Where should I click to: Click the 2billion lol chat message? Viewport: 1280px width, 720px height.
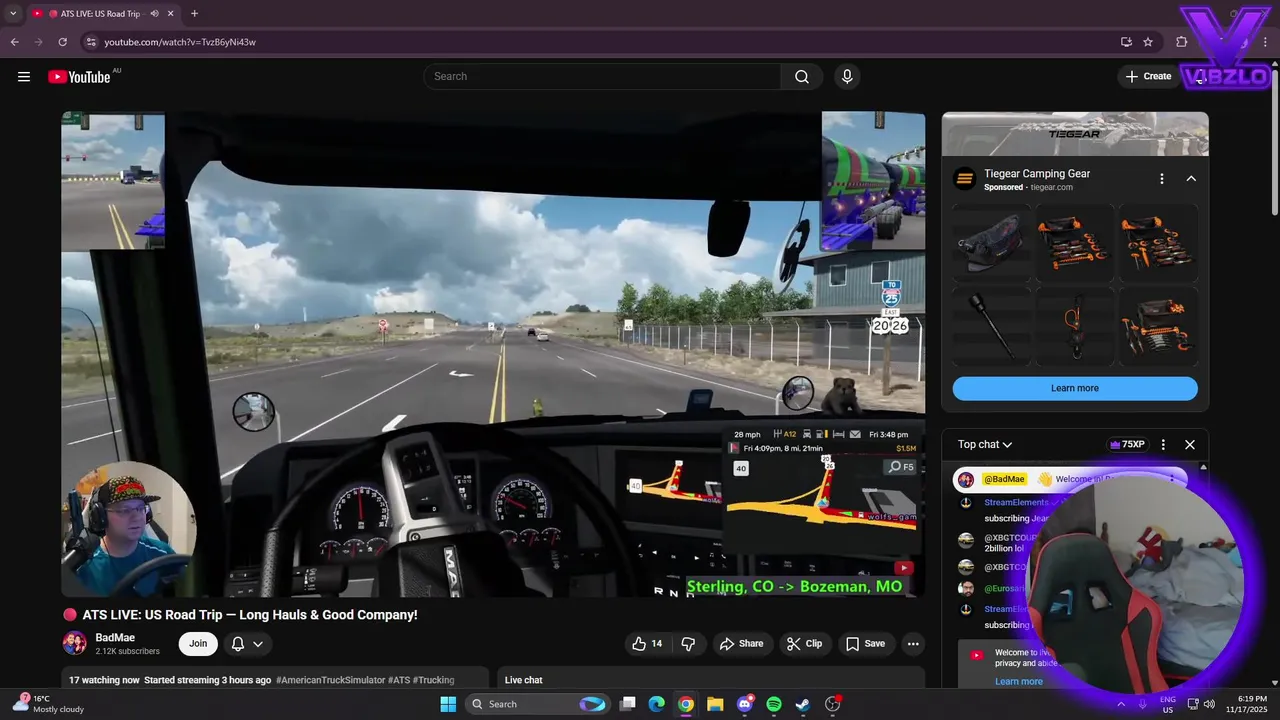[x=1005, y=549]
